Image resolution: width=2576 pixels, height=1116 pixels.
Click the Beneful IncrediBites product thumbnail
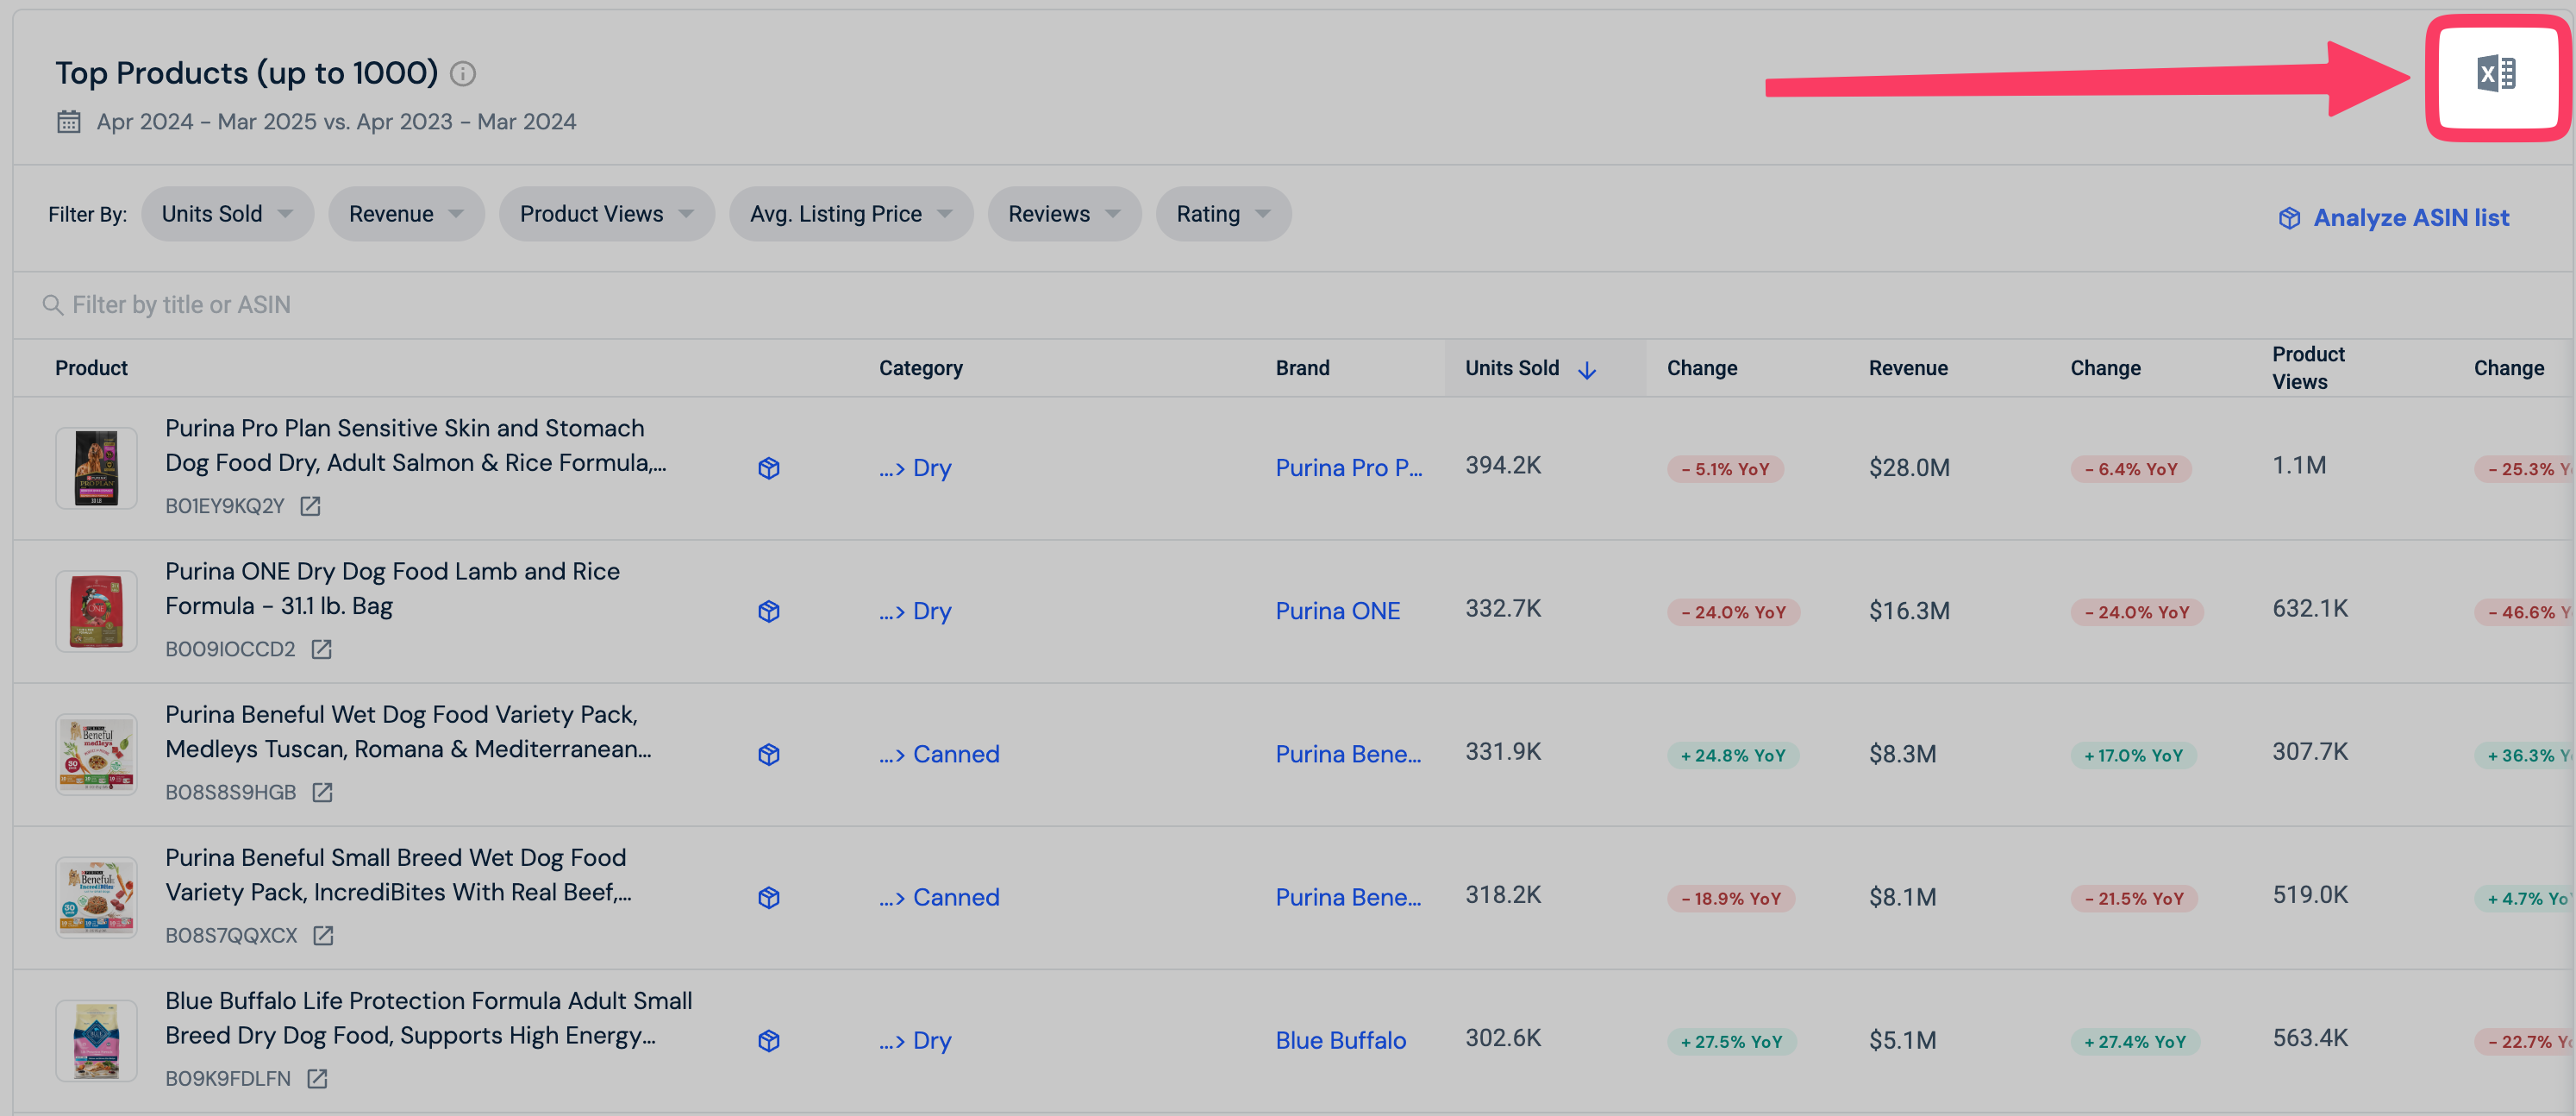[96, 897]
